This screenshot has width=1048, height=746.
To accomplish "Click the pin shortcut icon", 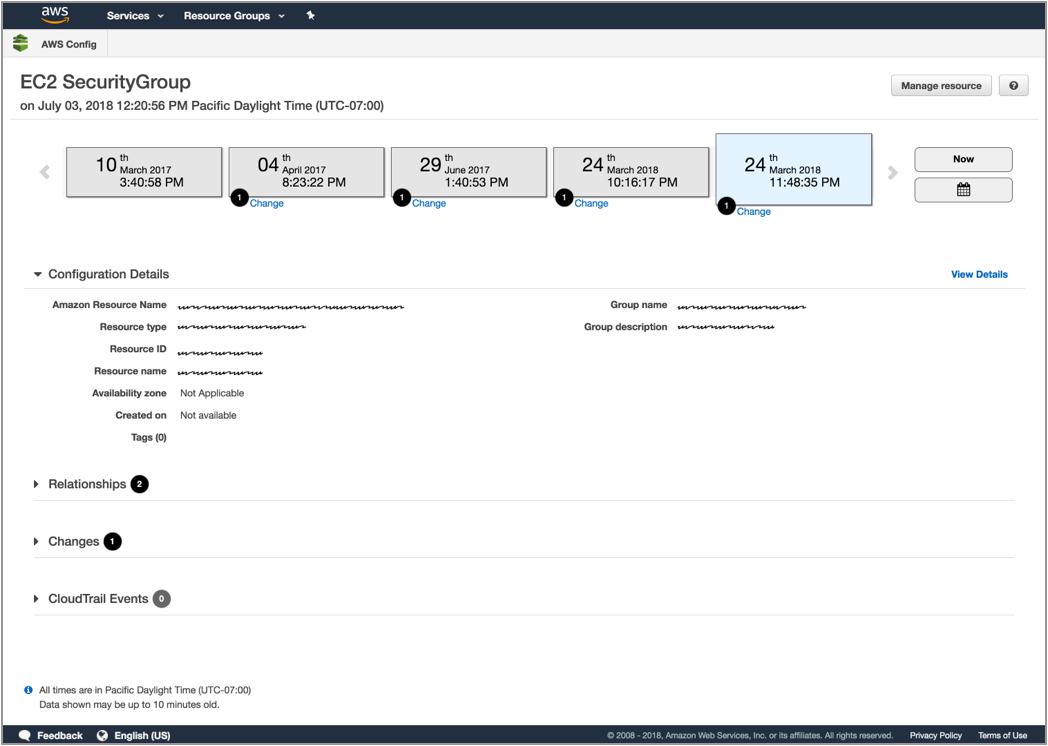I will [x=310, y=15].
